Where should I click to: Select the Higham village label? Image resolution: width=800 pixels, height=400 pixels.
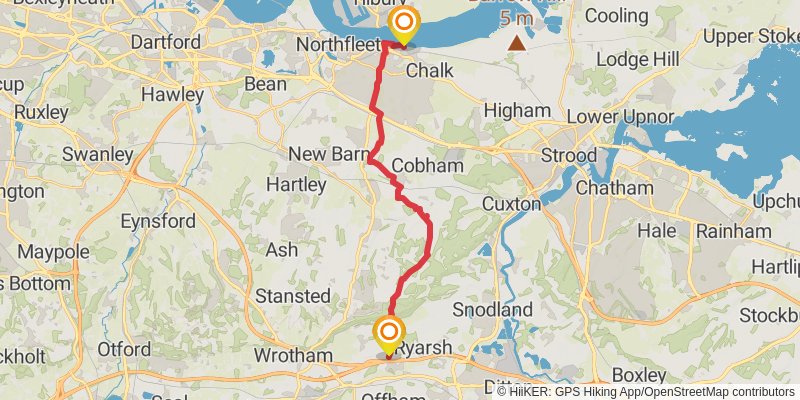pyautogui.click(x=517, y=111)
